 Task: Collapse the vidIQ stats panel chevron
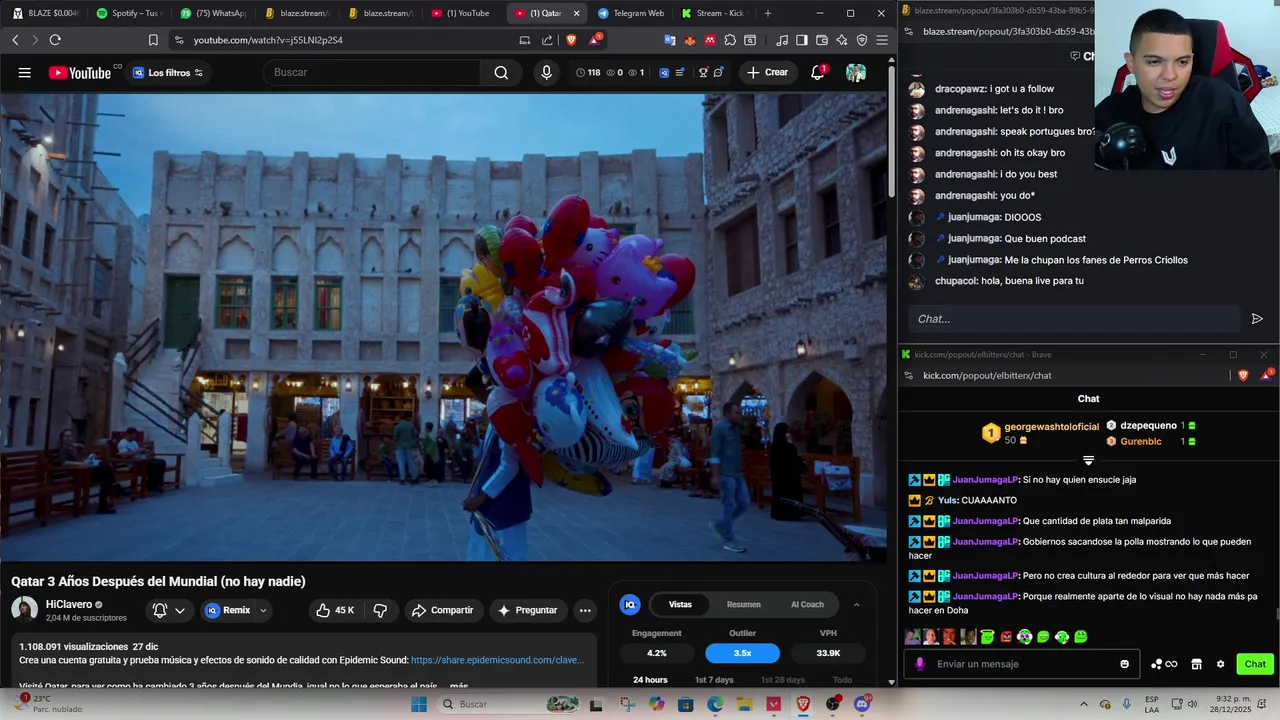(856, 604)
